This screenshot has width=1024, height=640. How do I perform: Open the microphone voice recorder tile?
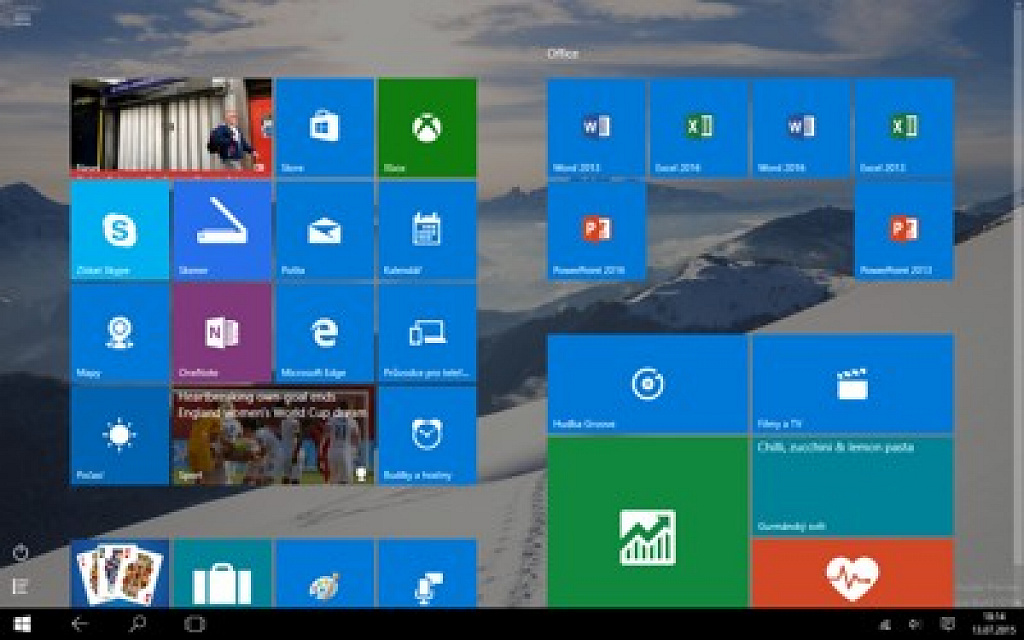pos(427,573)
